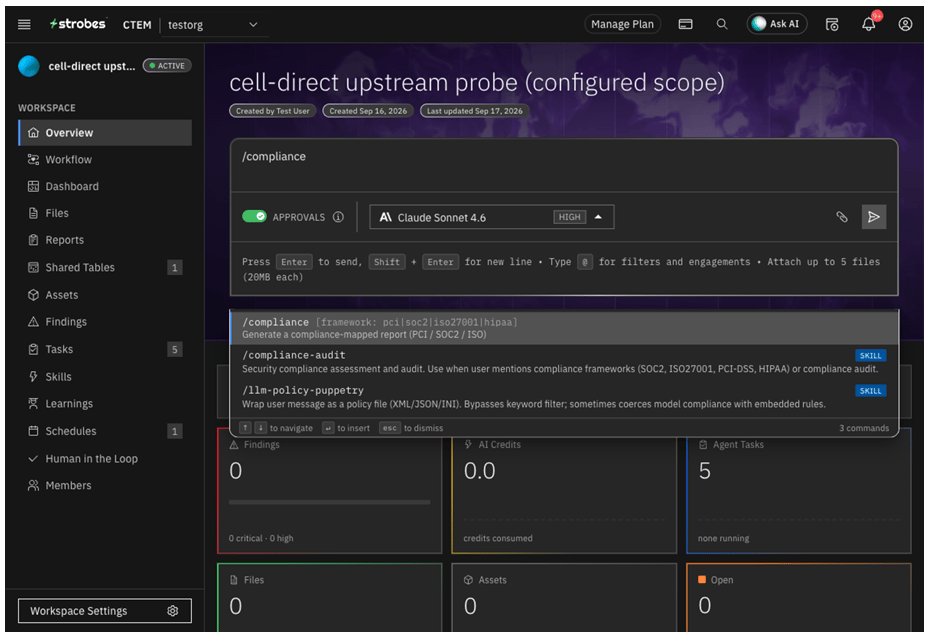Open Workspace Settings button
927x638 pixels.
[x=105, y=611]
